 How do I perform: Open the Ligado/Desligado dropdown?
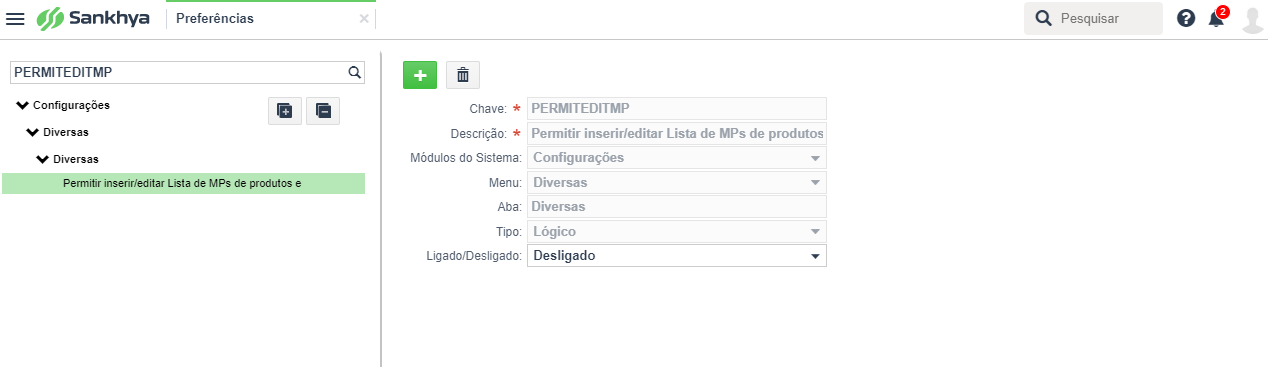point(677,256)
